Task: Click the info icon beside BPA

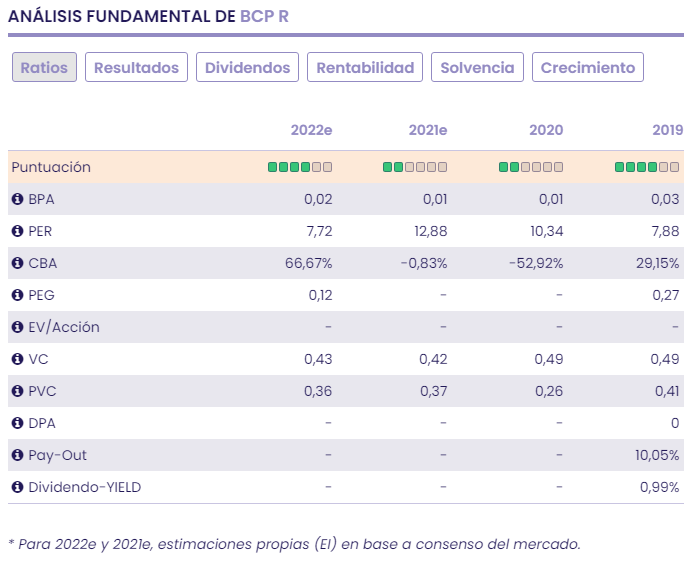Action: (x=17, y=199)
